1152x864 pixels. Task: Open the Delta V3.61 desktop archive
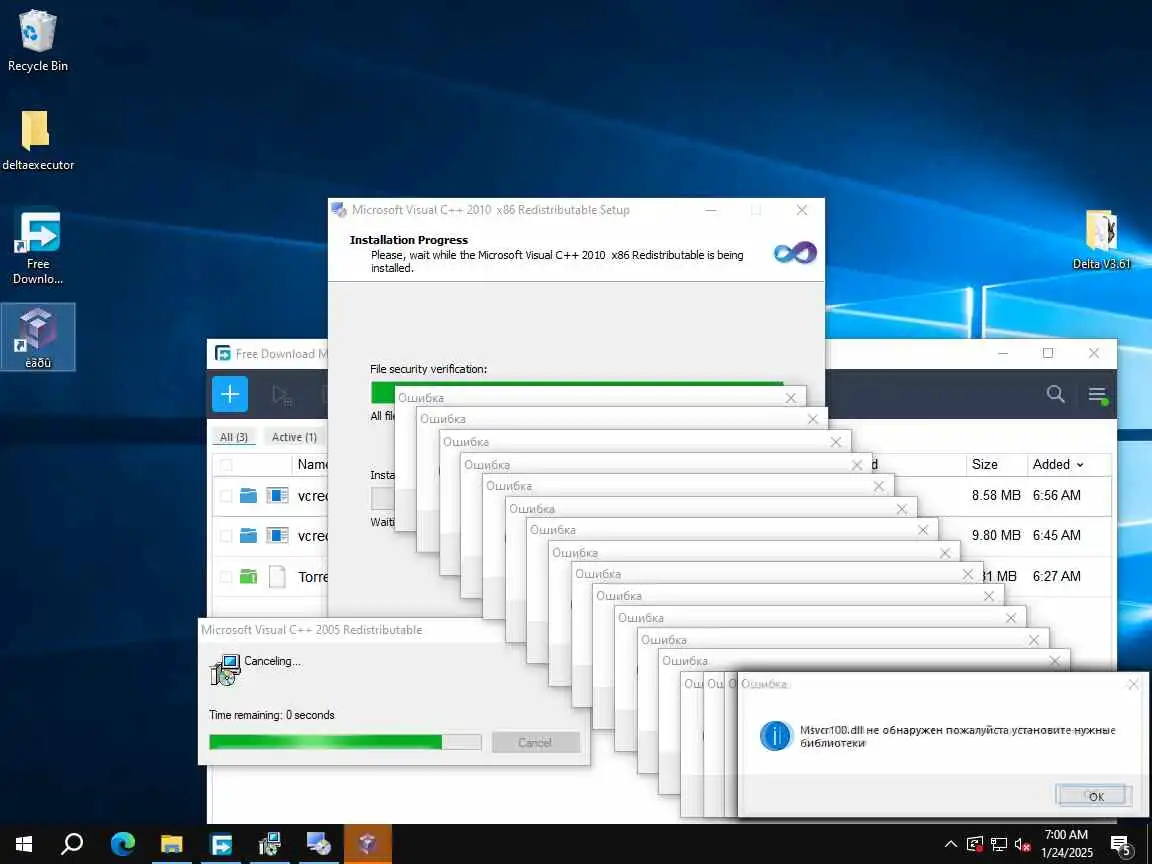(x=1101, y=240)
